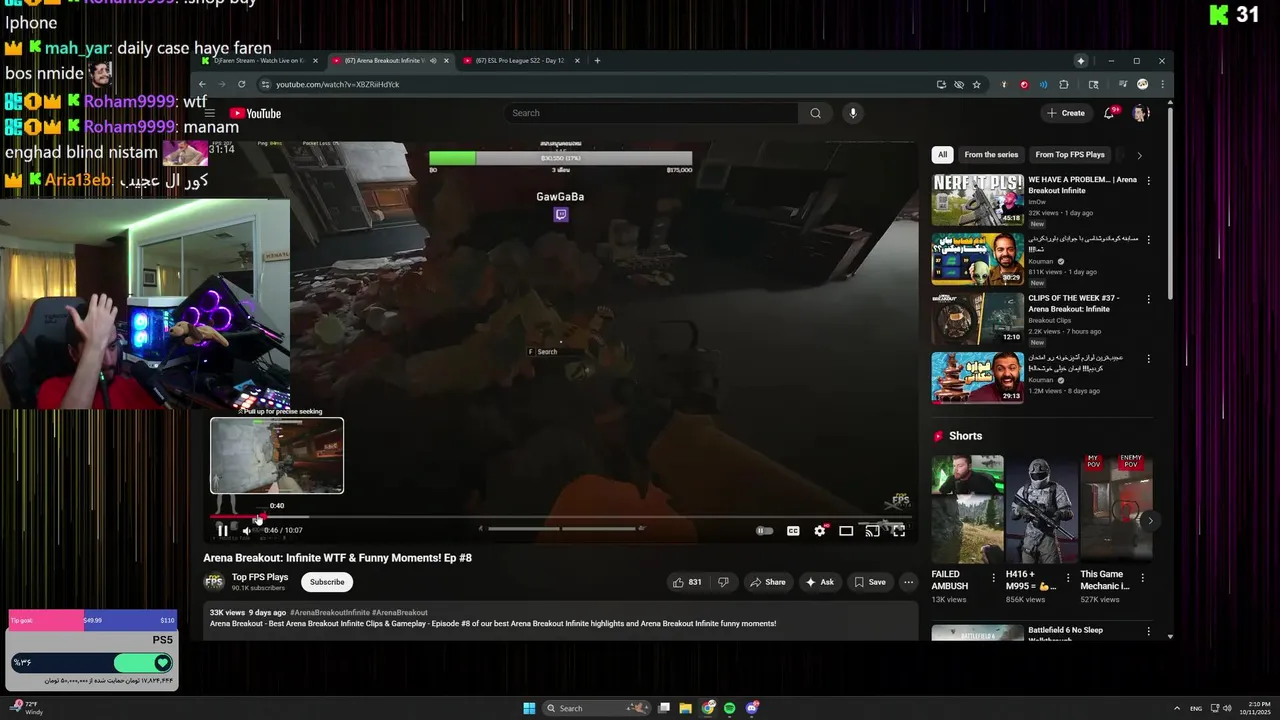Enter fullscreen in the video player
Screen dimensions: 1280x720
(x=899, y=531)
